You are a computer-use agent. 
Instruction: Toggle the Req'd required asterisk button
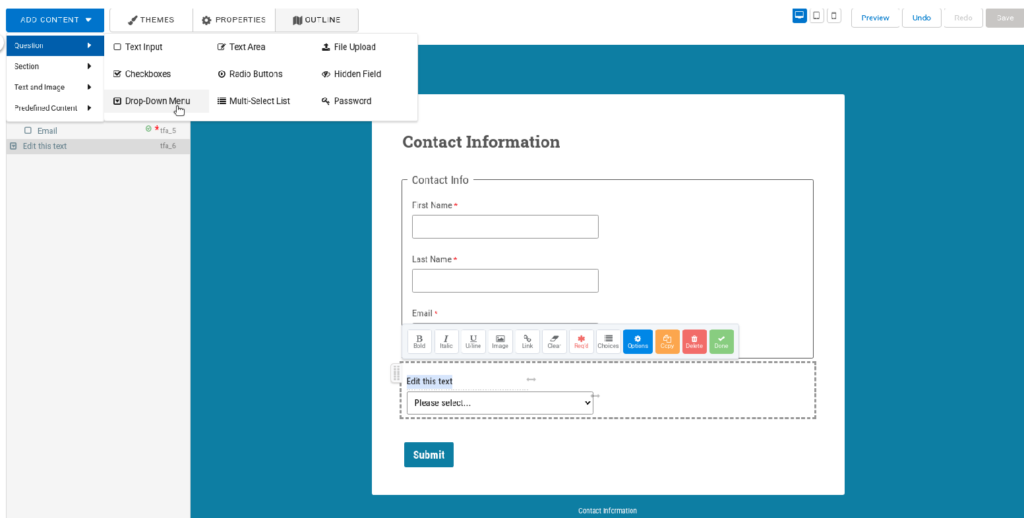[x=581, y=341]
